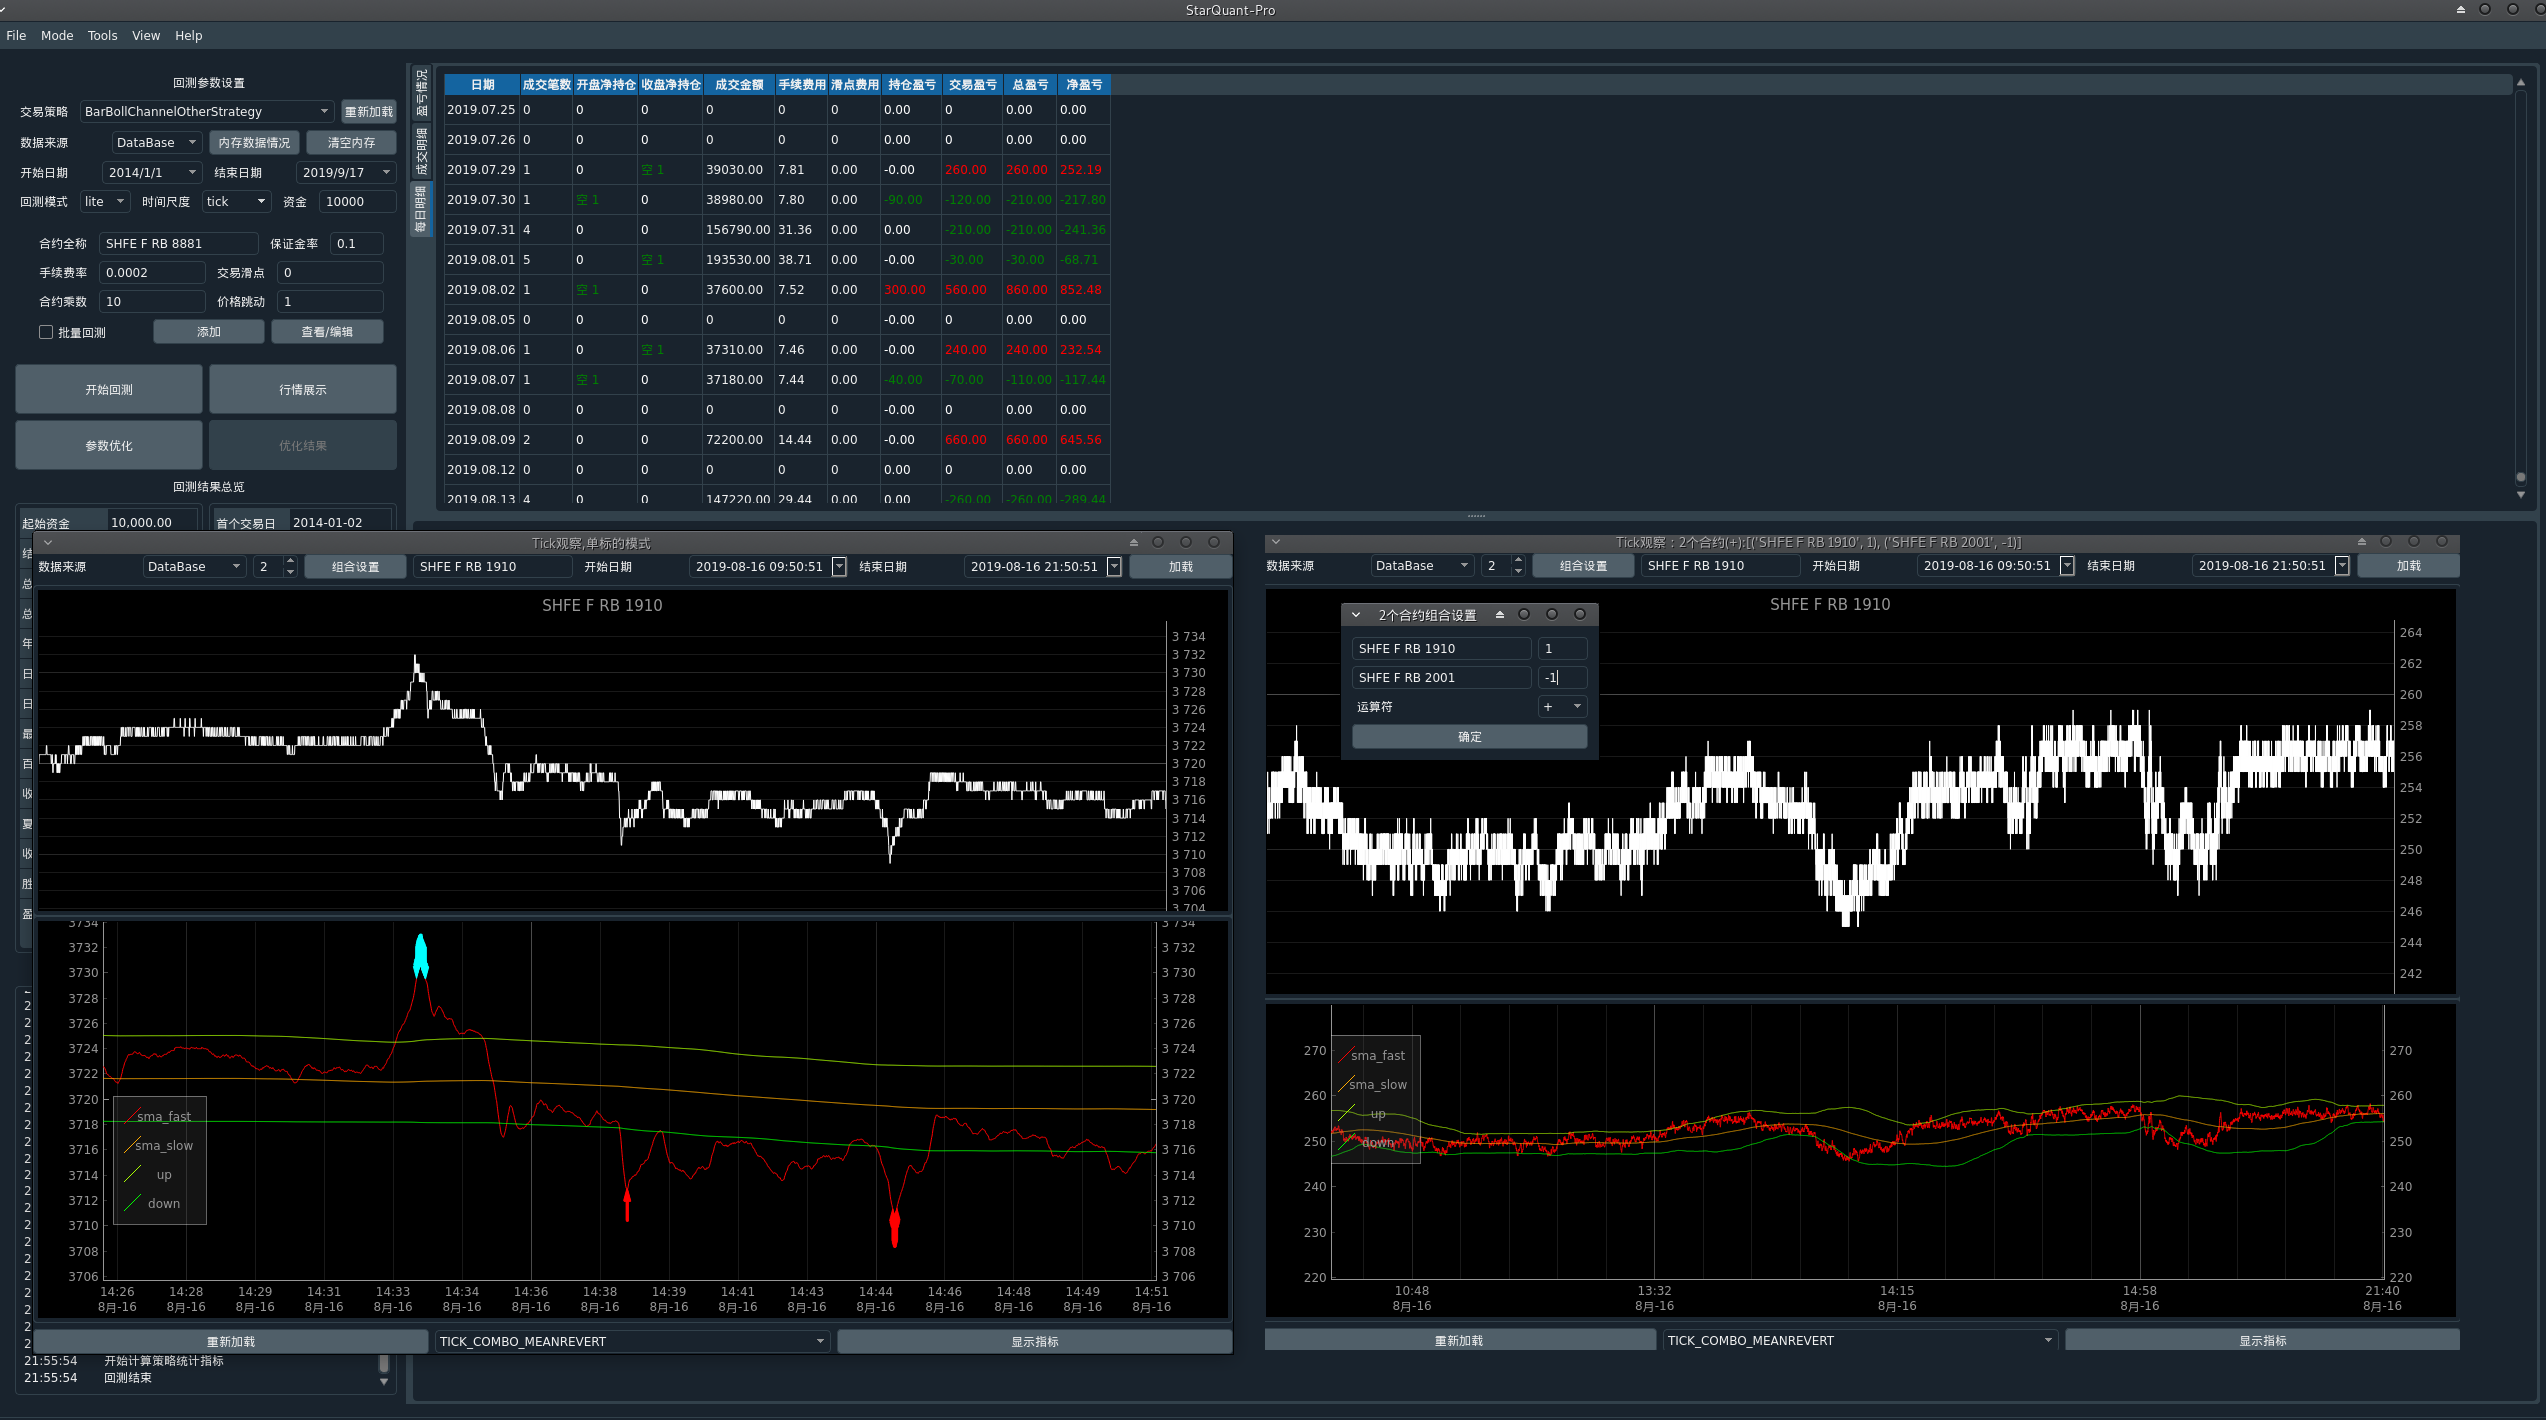Enable the 批量回测 checkbox

pos(46,332)
